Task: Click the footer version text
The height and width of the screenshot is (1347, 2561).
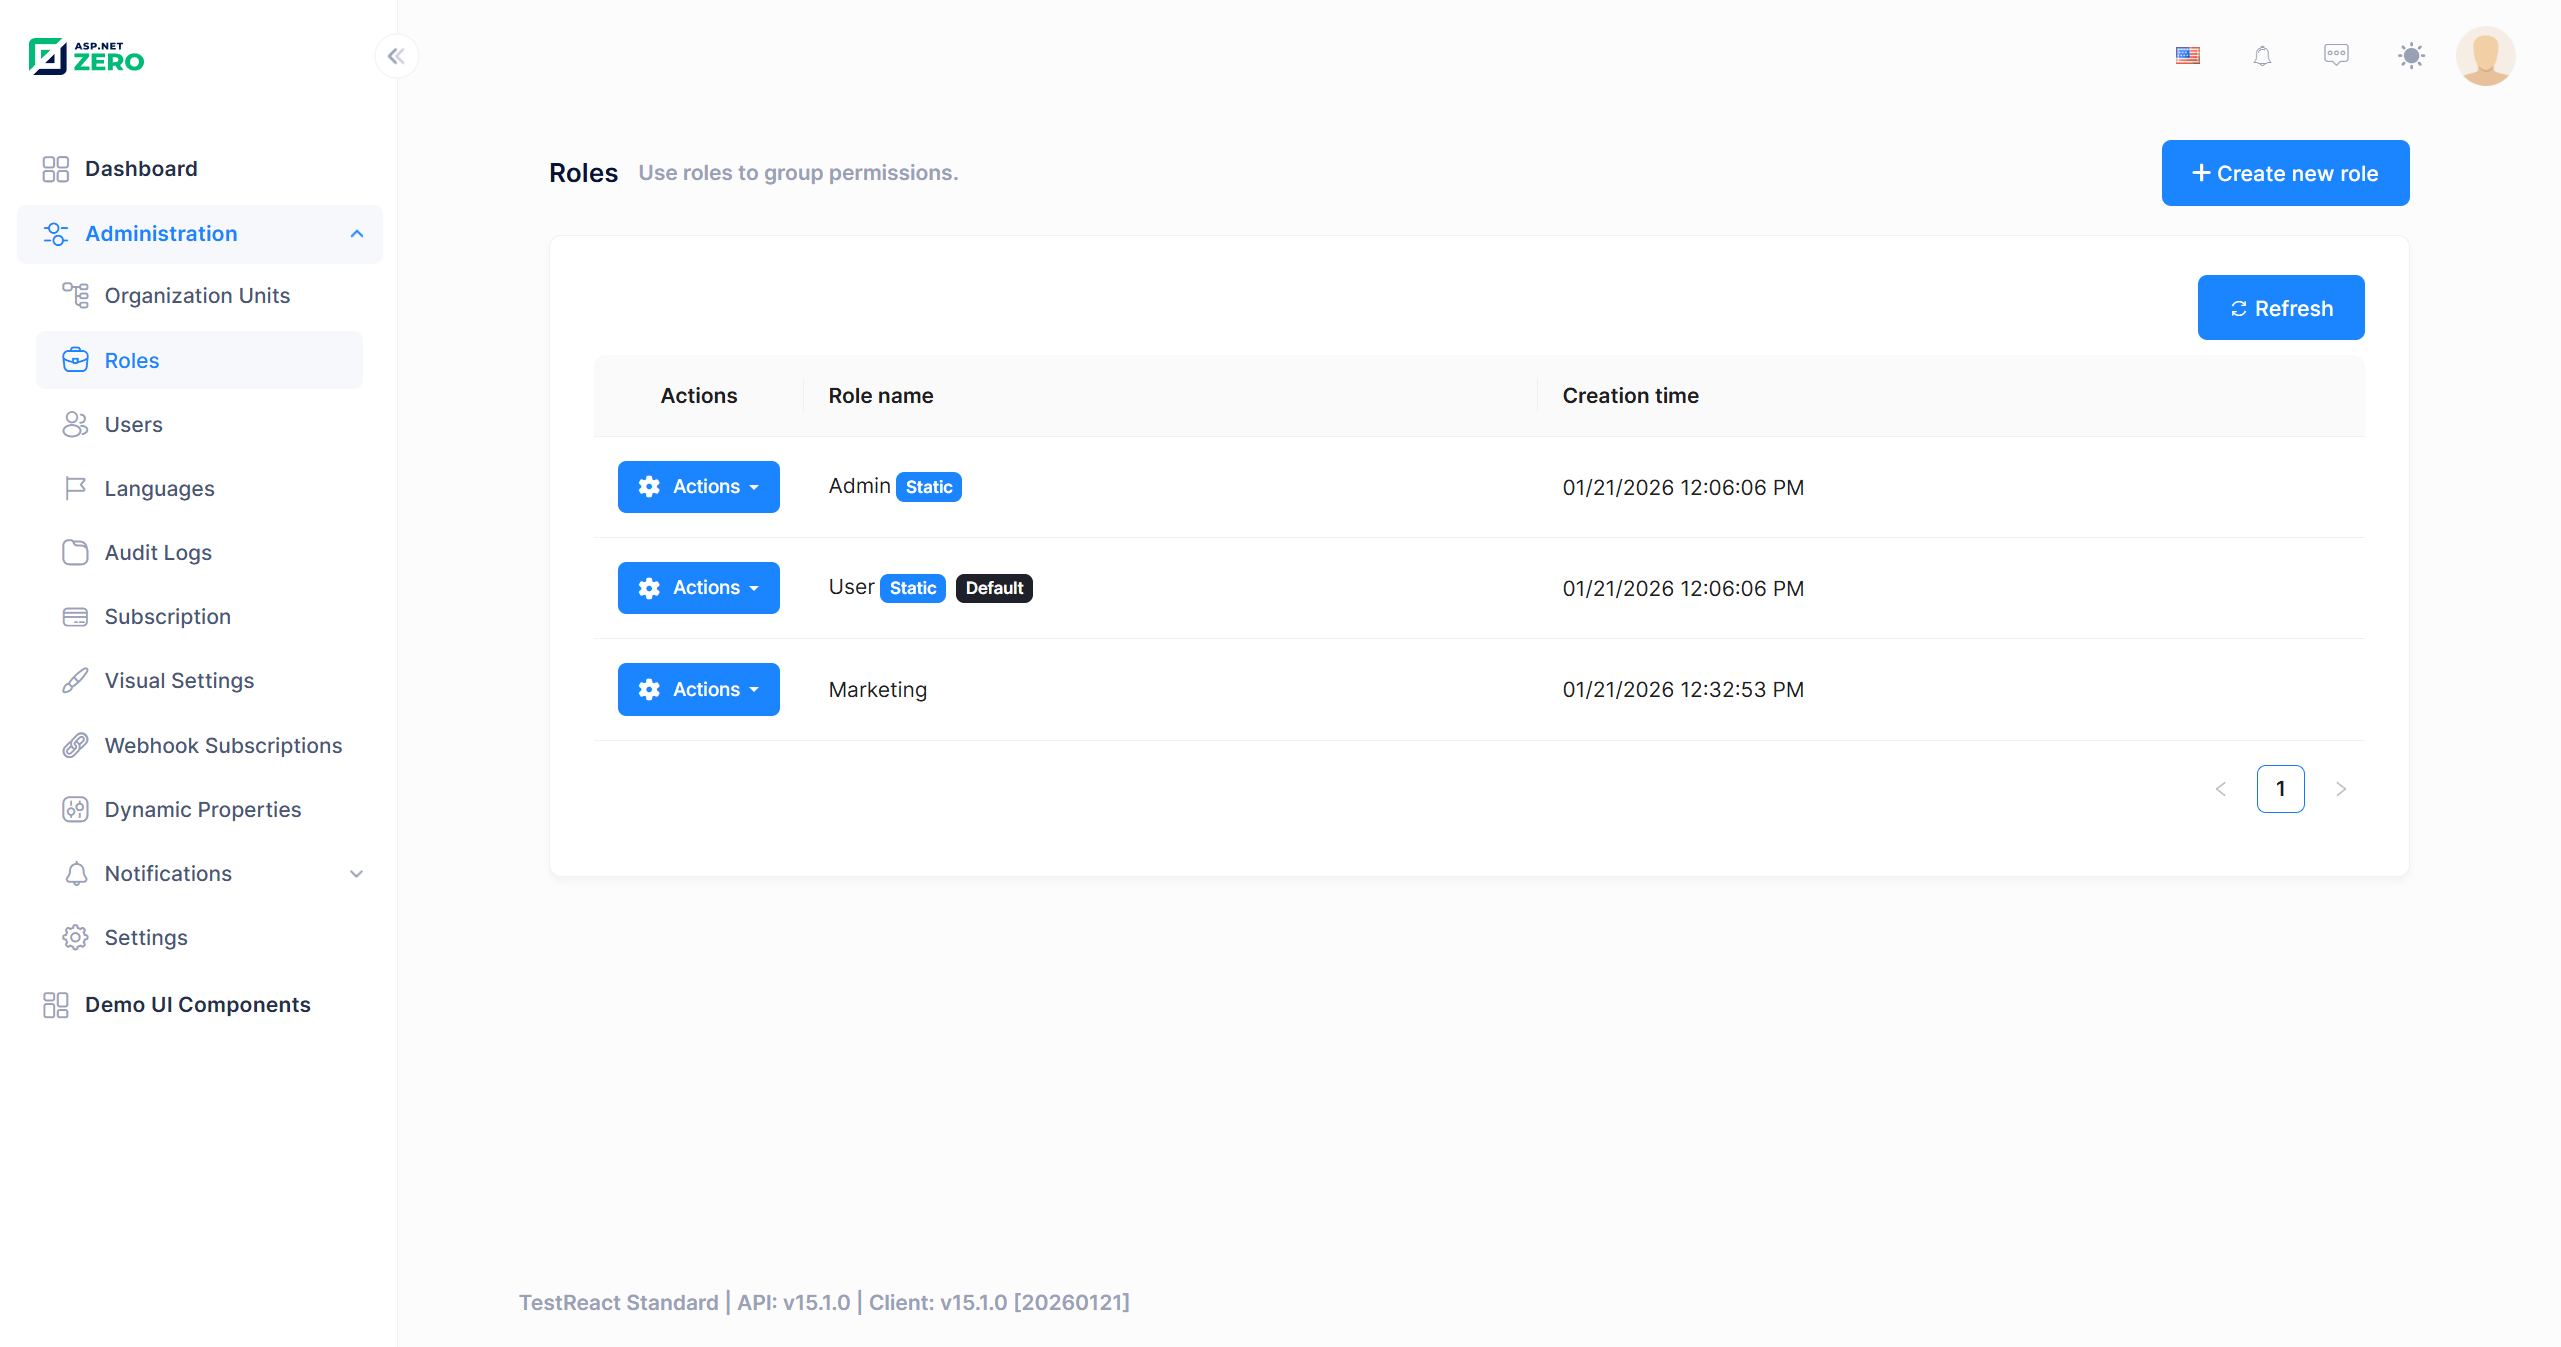Action: tap(824, 1302)
